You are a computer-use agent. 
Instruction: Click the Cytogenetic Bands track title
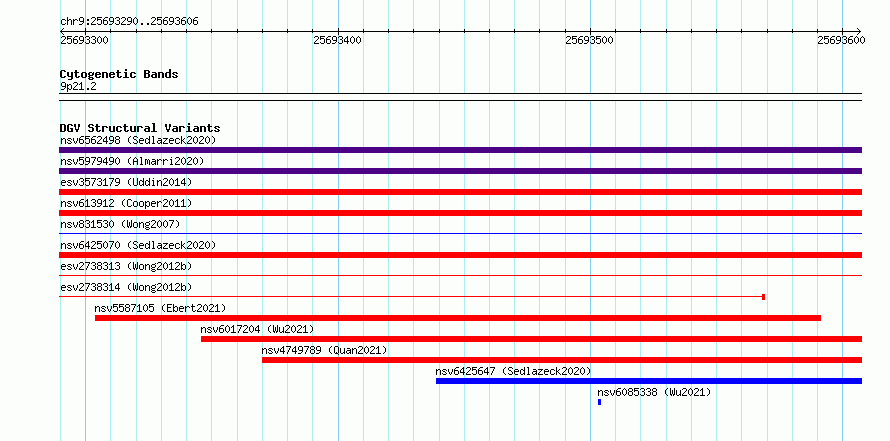[119, 74]
